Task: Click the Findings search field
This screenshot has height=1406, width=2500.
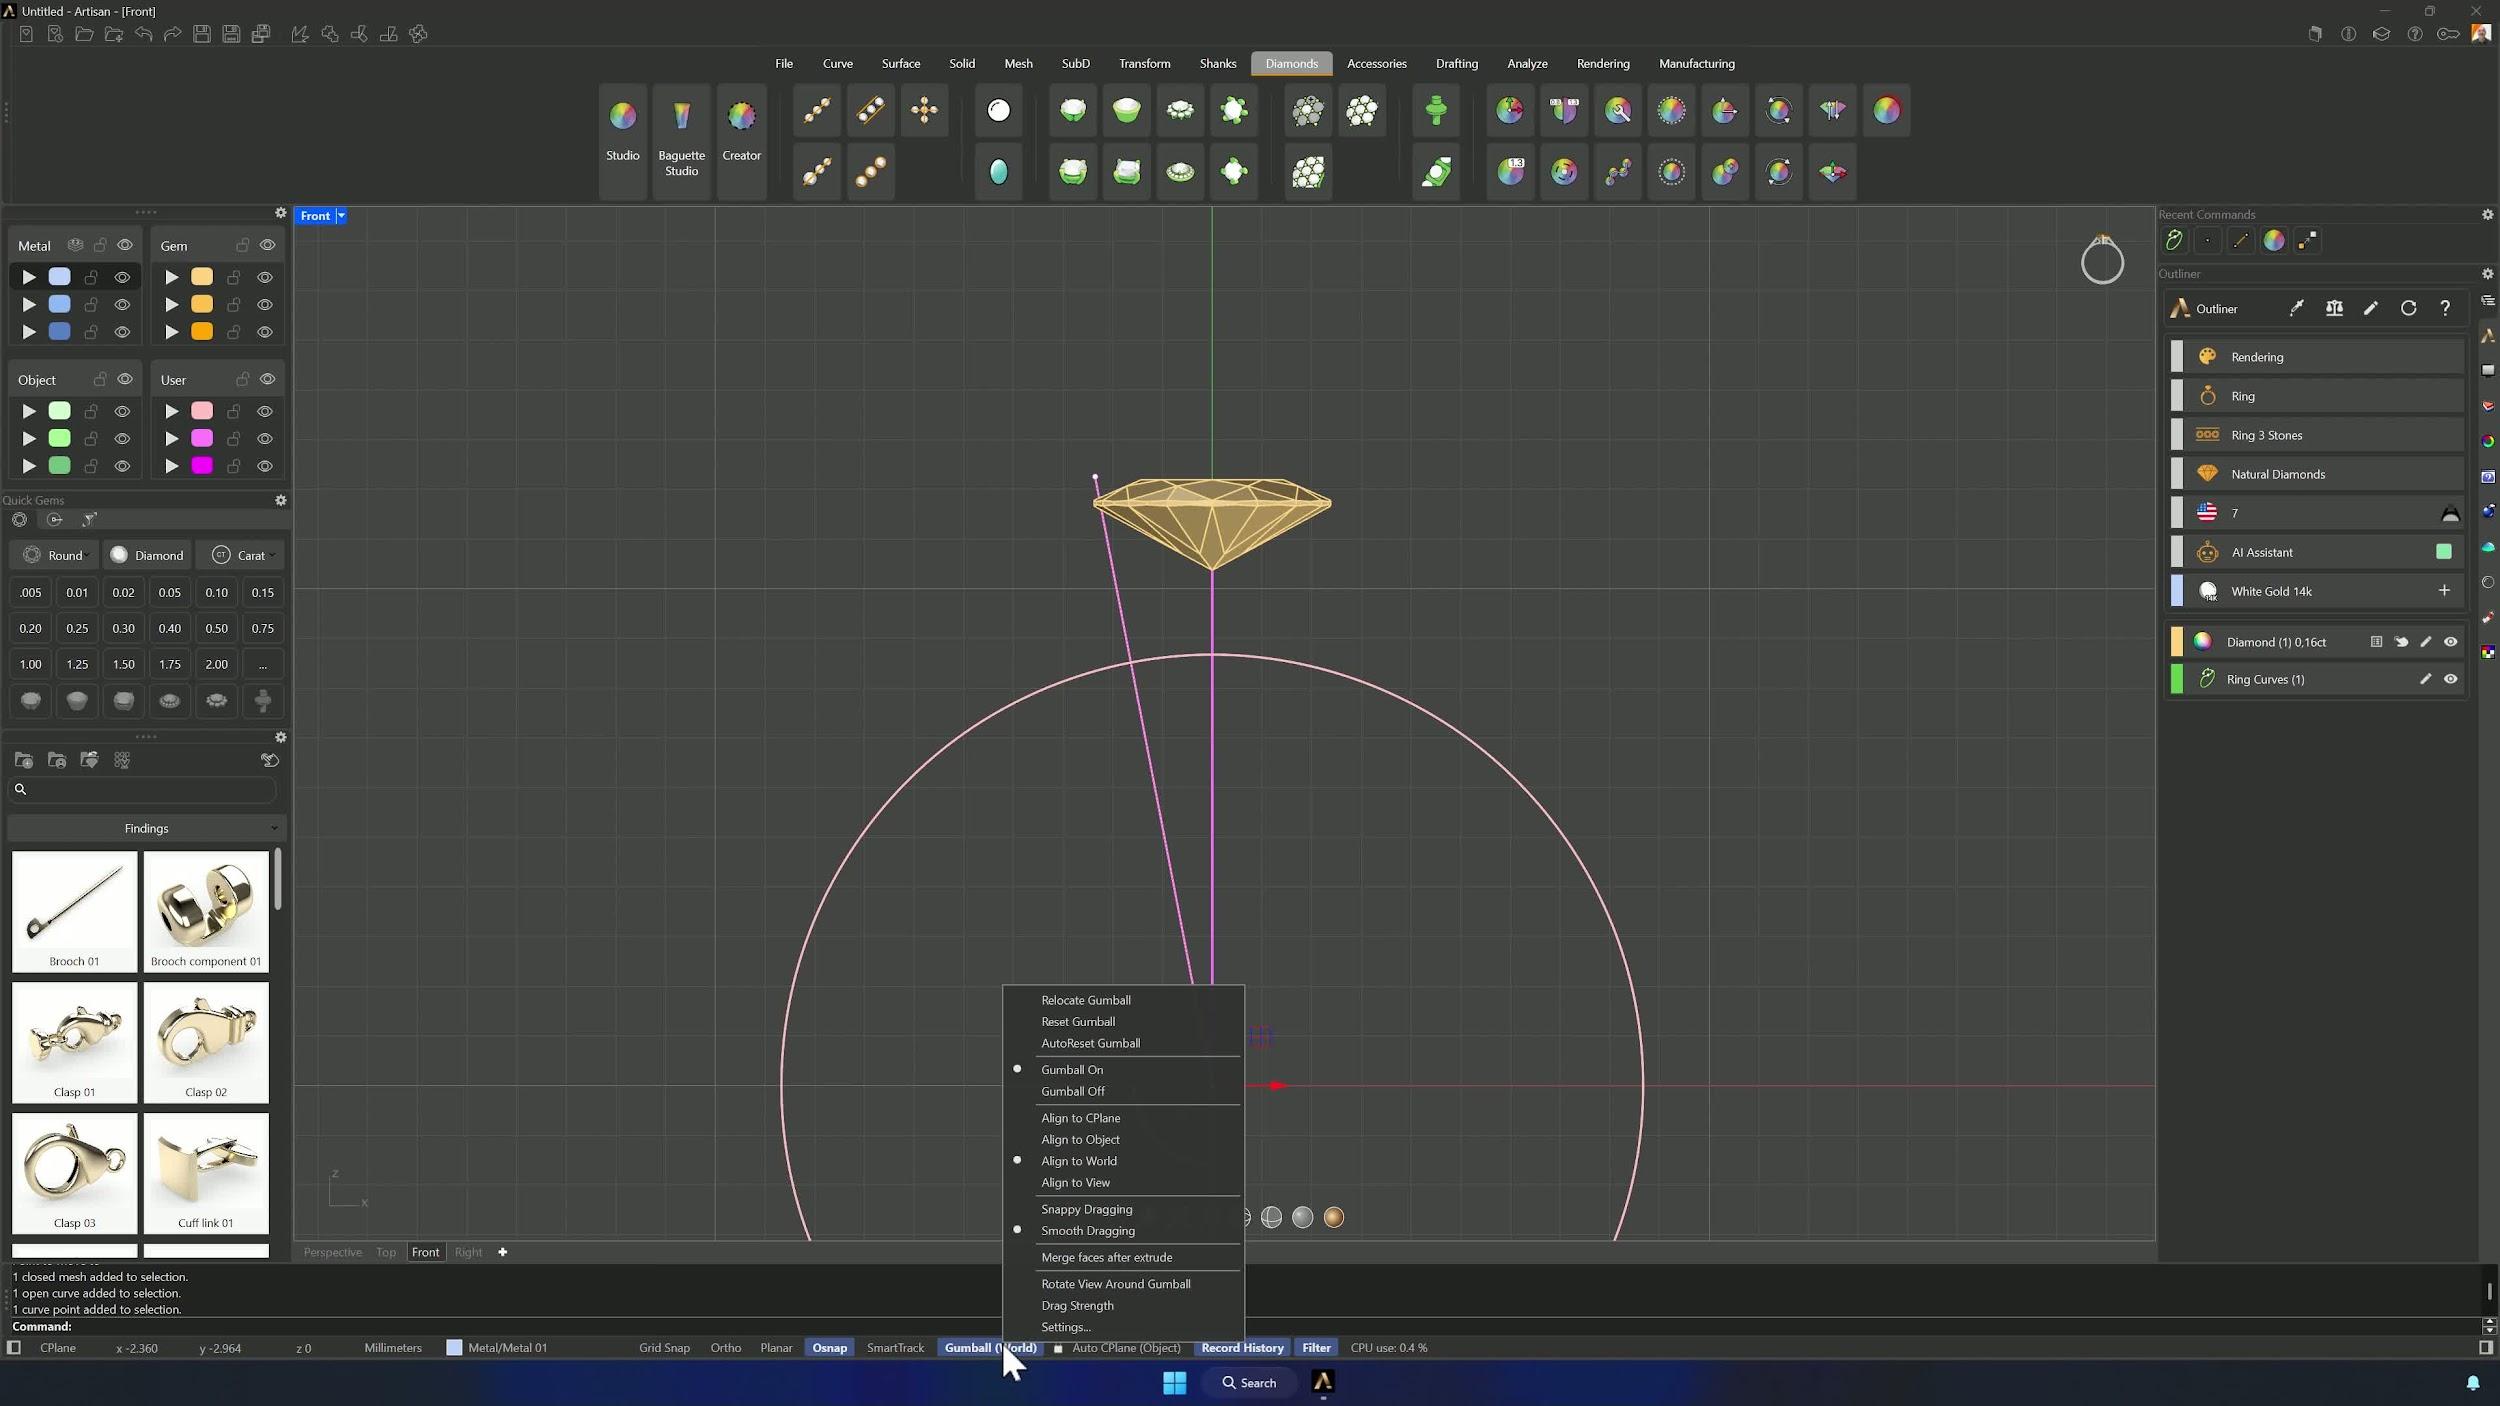Action: (142, 789)
